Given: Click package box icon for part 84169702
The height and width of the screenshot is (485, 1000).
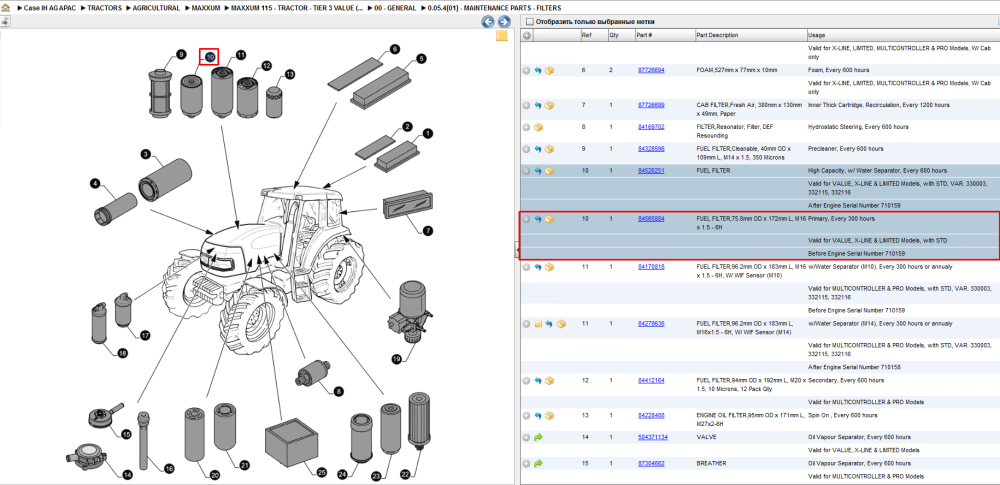Looking at the screenshot, I should point(538,127).
